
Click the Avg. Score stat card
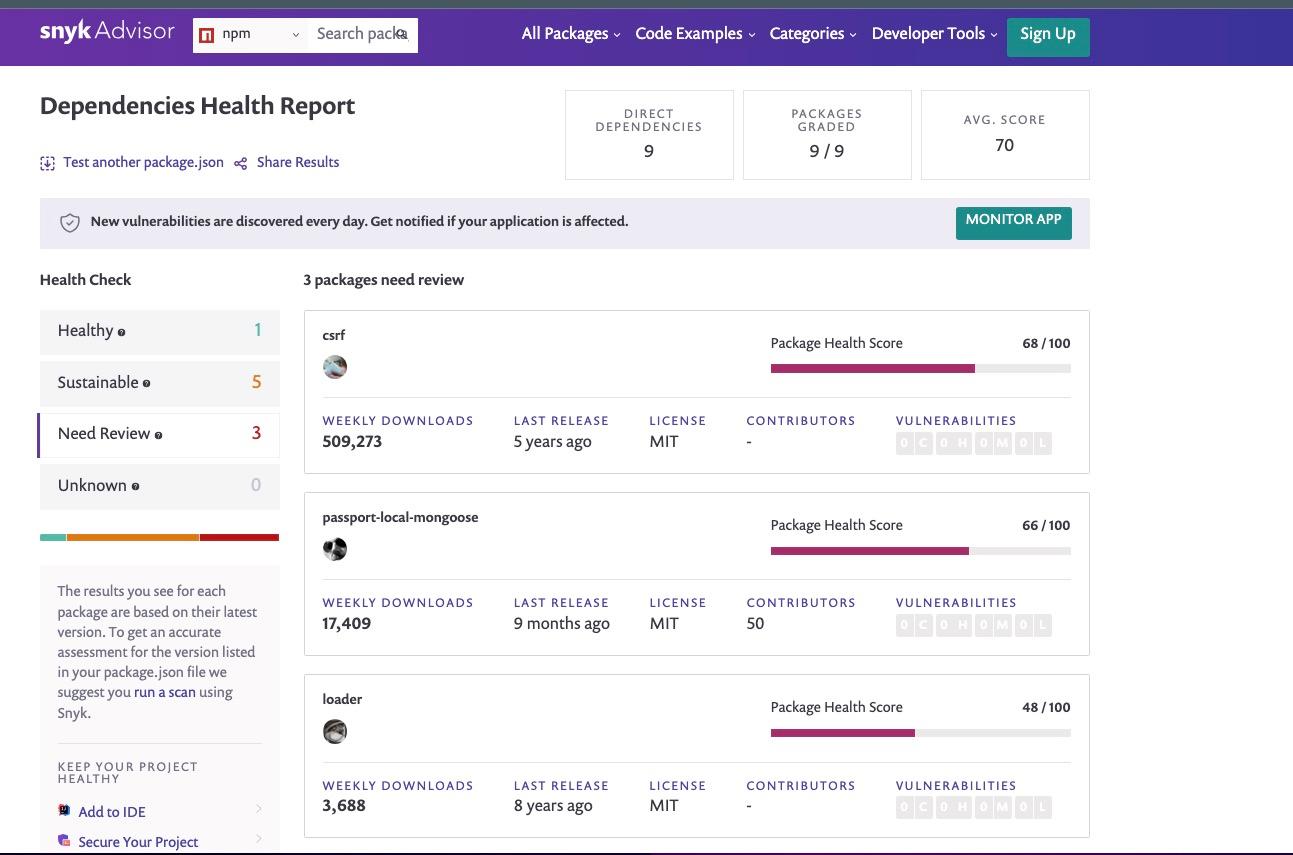point(1005,135)
